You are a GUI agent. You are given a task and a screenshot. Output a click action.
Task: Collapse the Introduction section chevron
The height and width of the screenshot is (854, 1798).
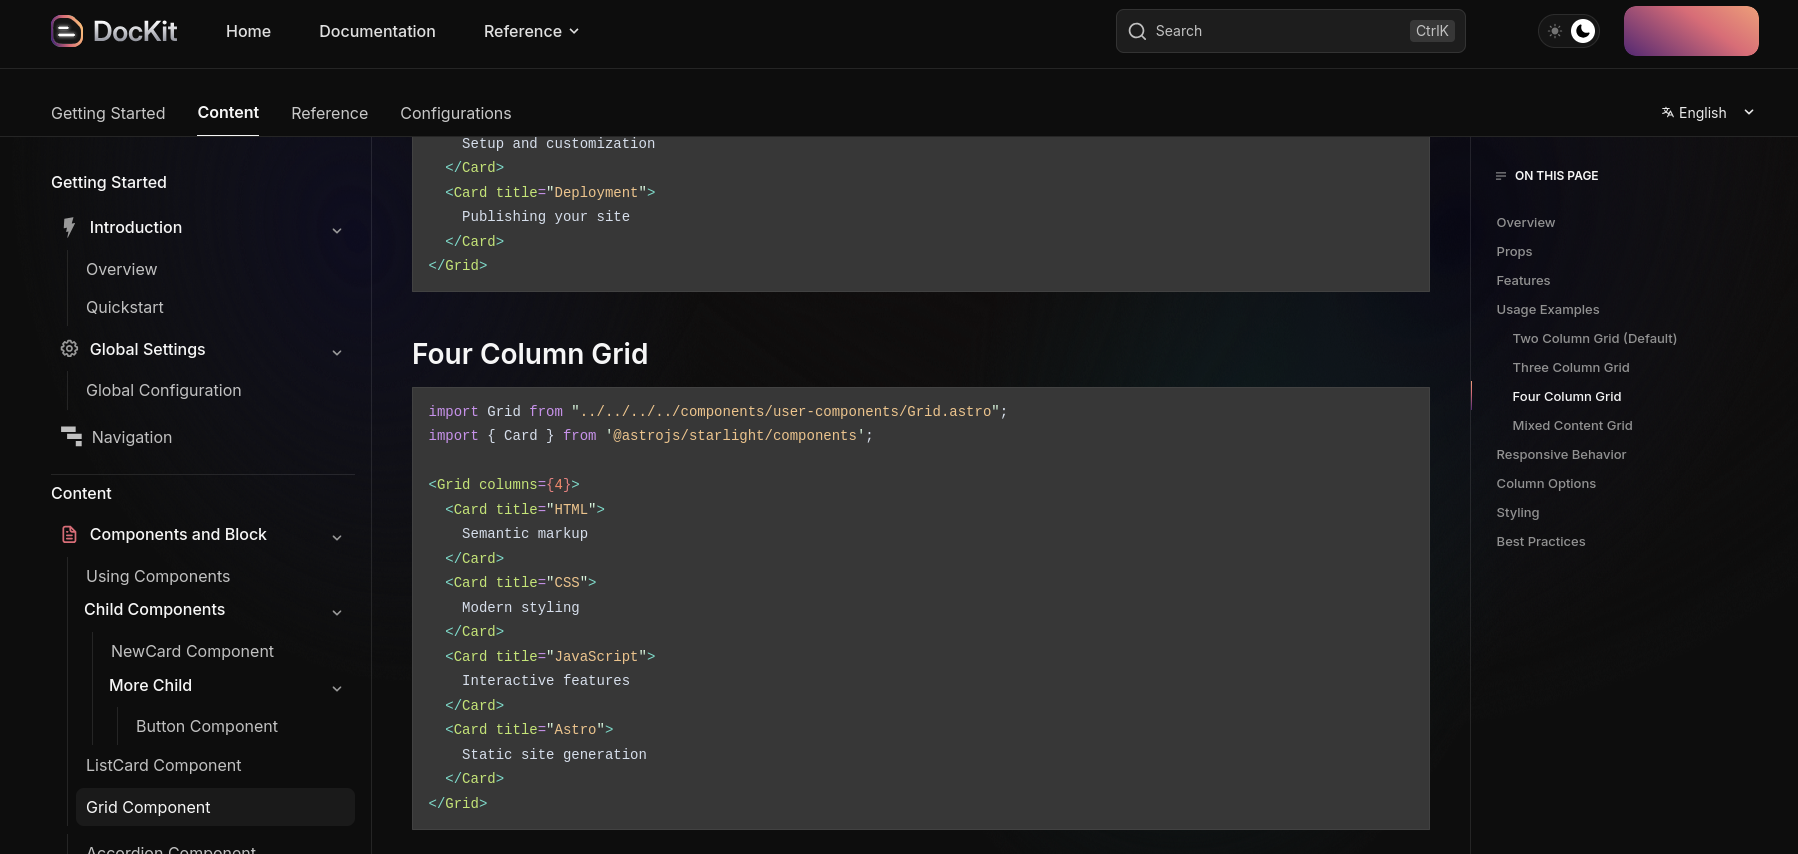click(337, 231)
